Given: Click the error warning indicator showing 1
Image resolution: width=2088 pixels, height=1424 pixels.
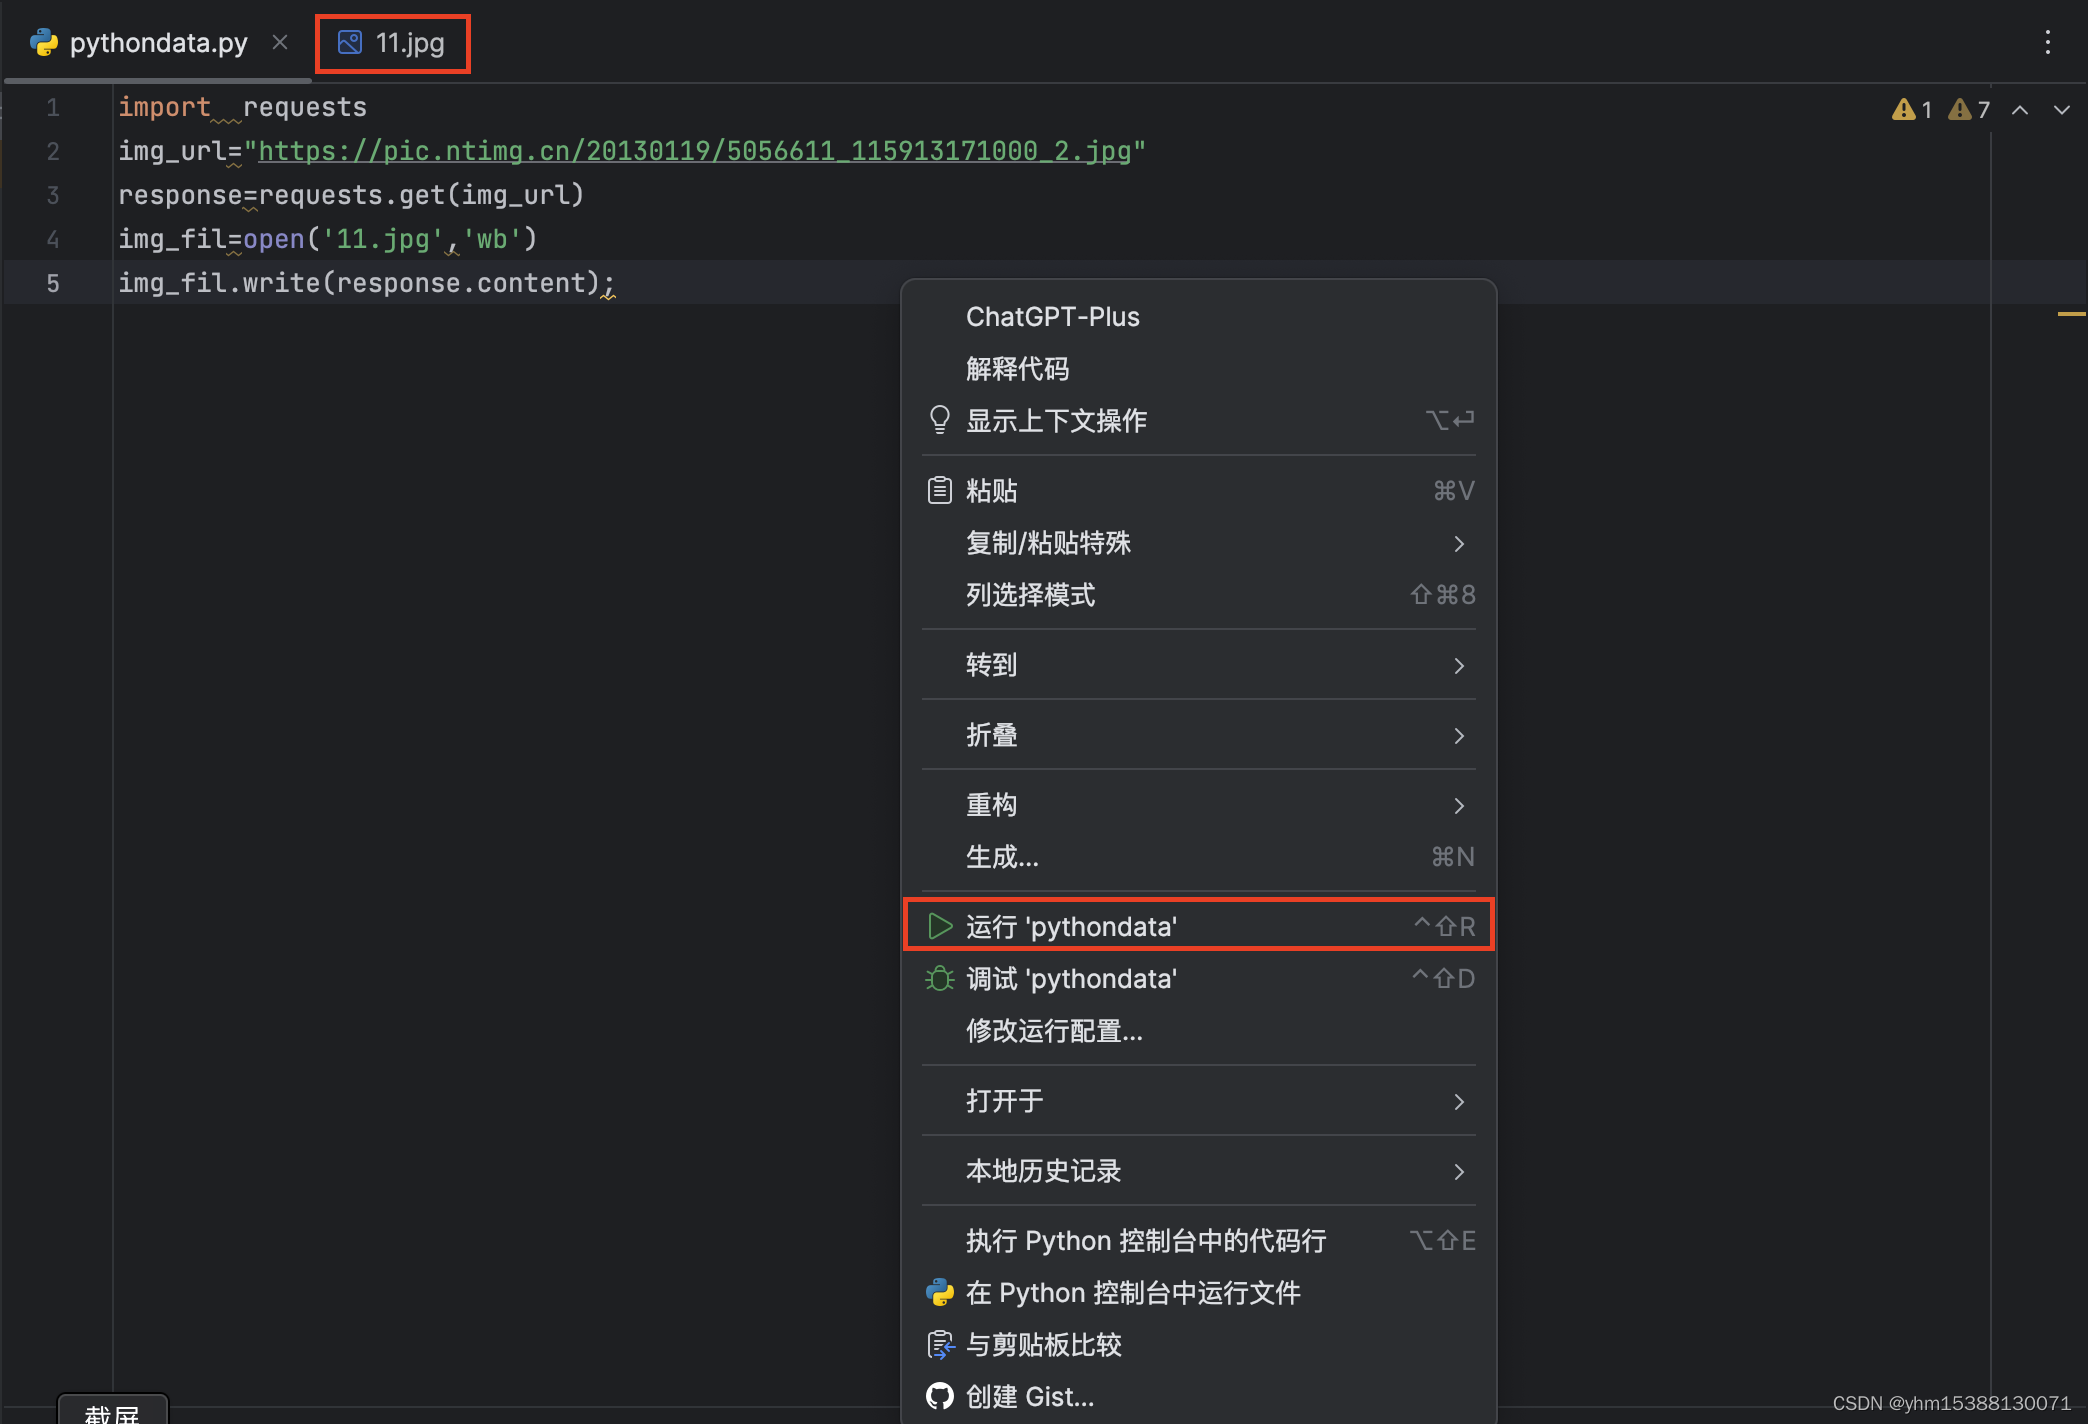Looking at the screenshot, I should click(1912, 109).
